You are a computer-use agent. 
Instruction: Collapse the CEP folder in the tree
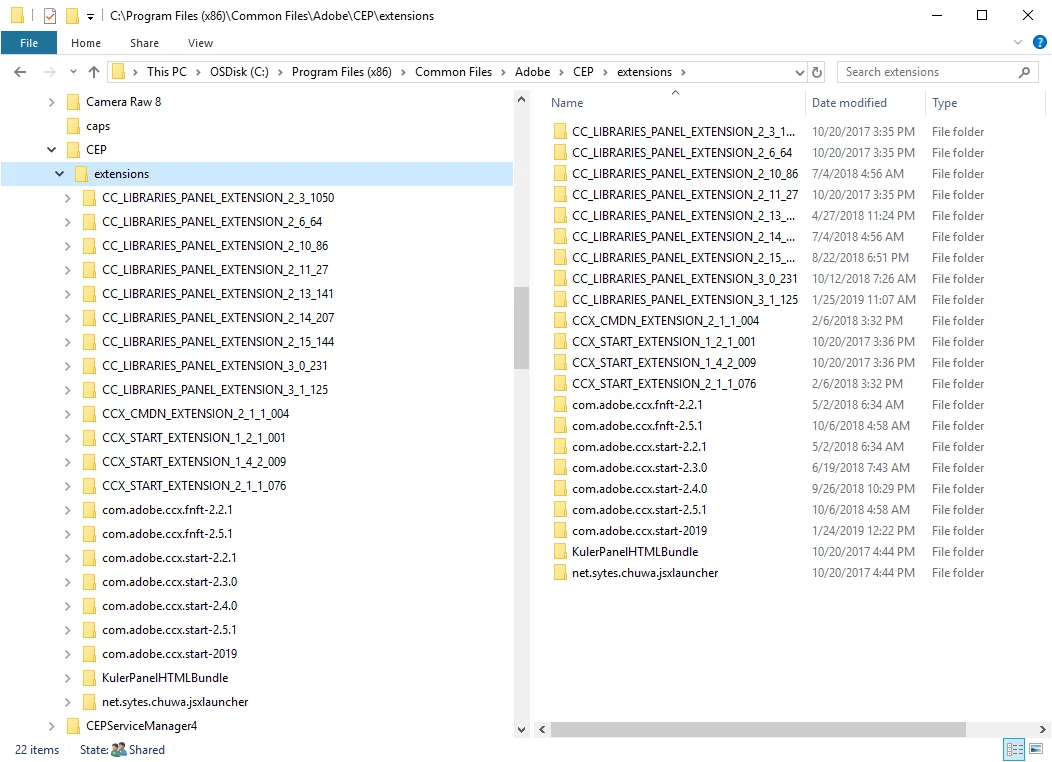coord(52,150)
